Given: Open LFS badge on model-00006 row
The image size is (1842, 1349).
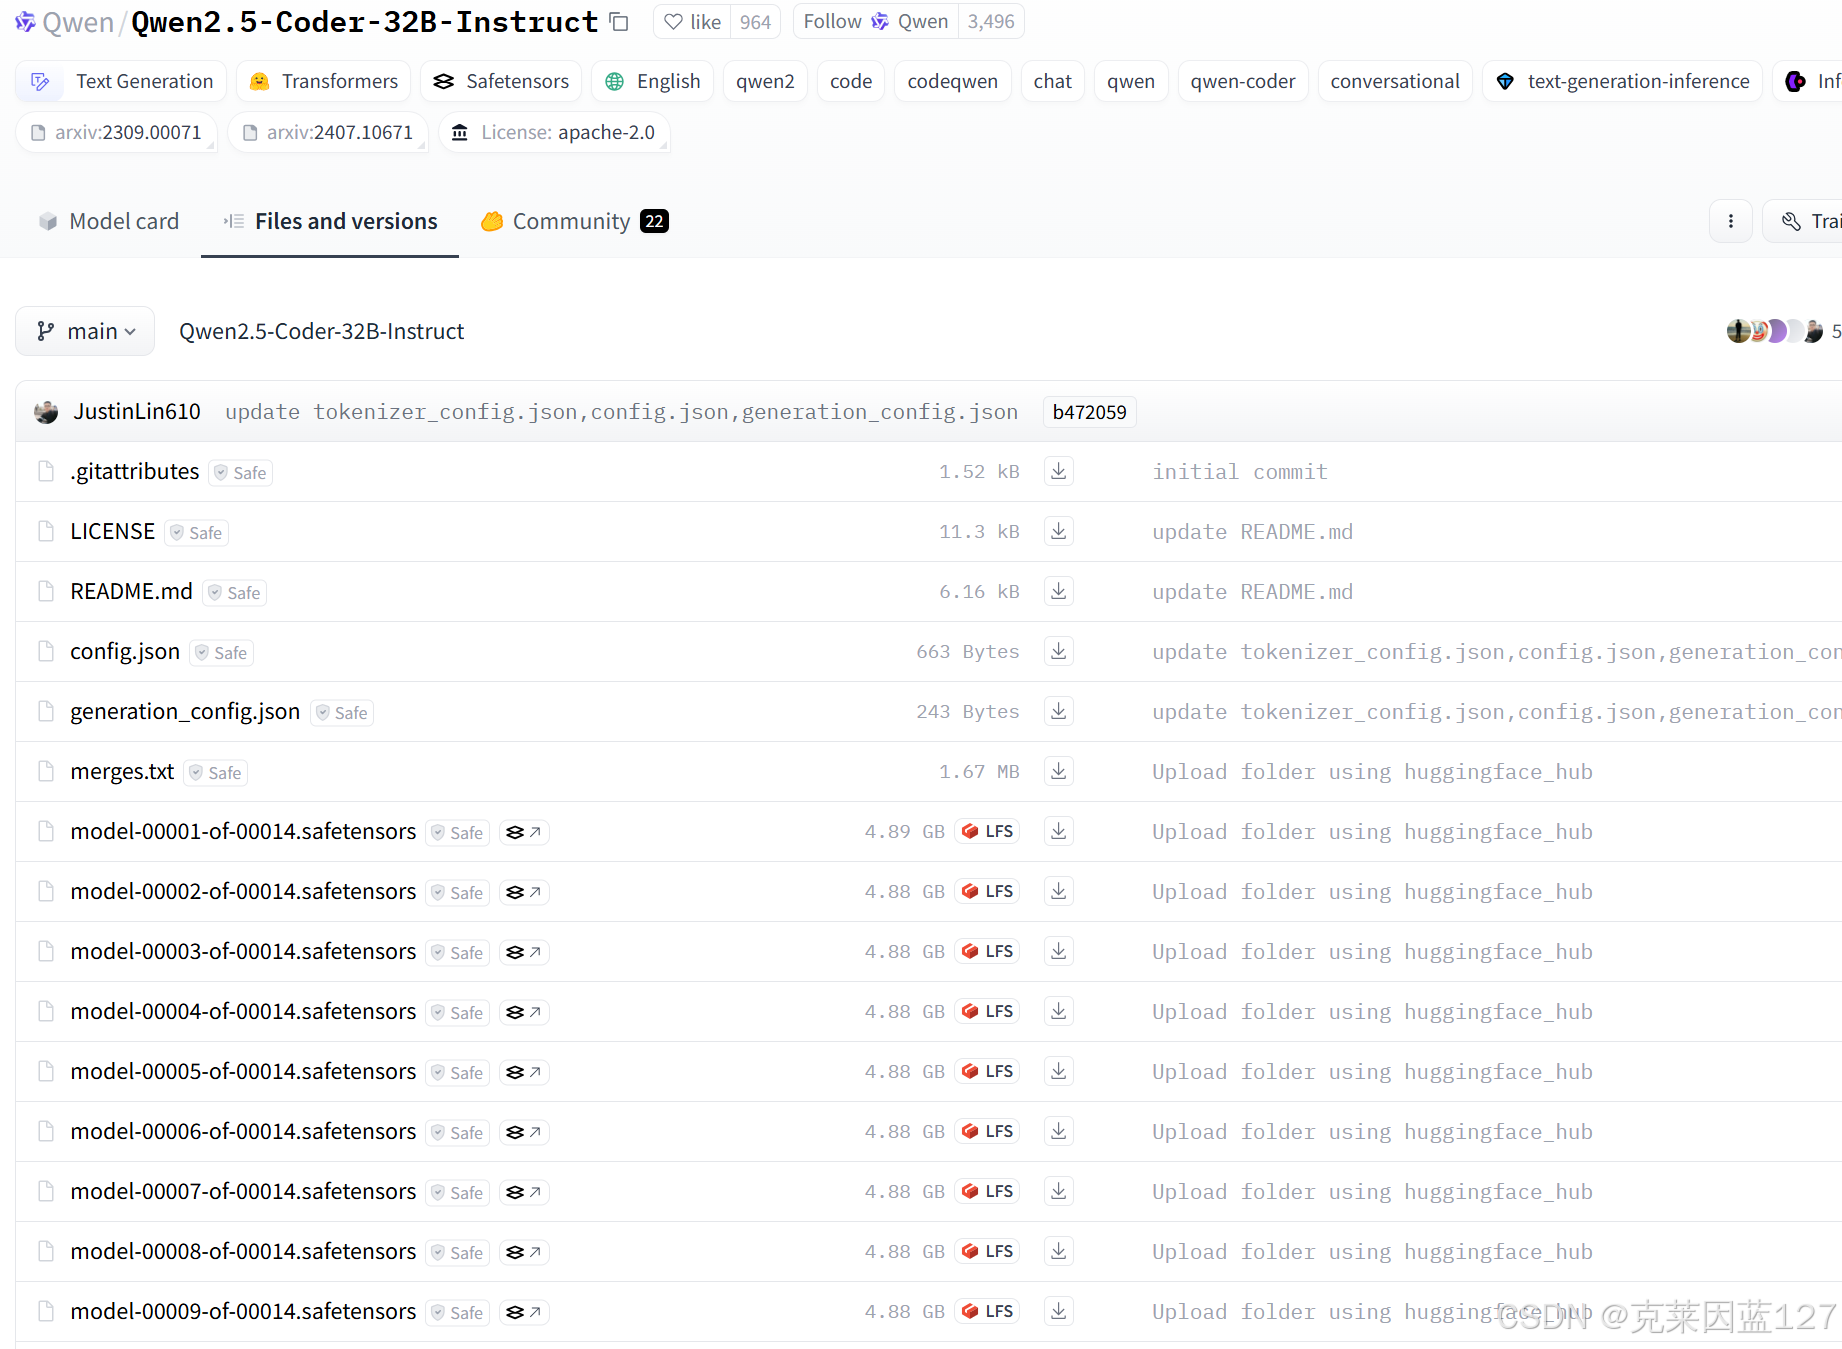Looking at the screenshot, I should (x=987, y=1131).
